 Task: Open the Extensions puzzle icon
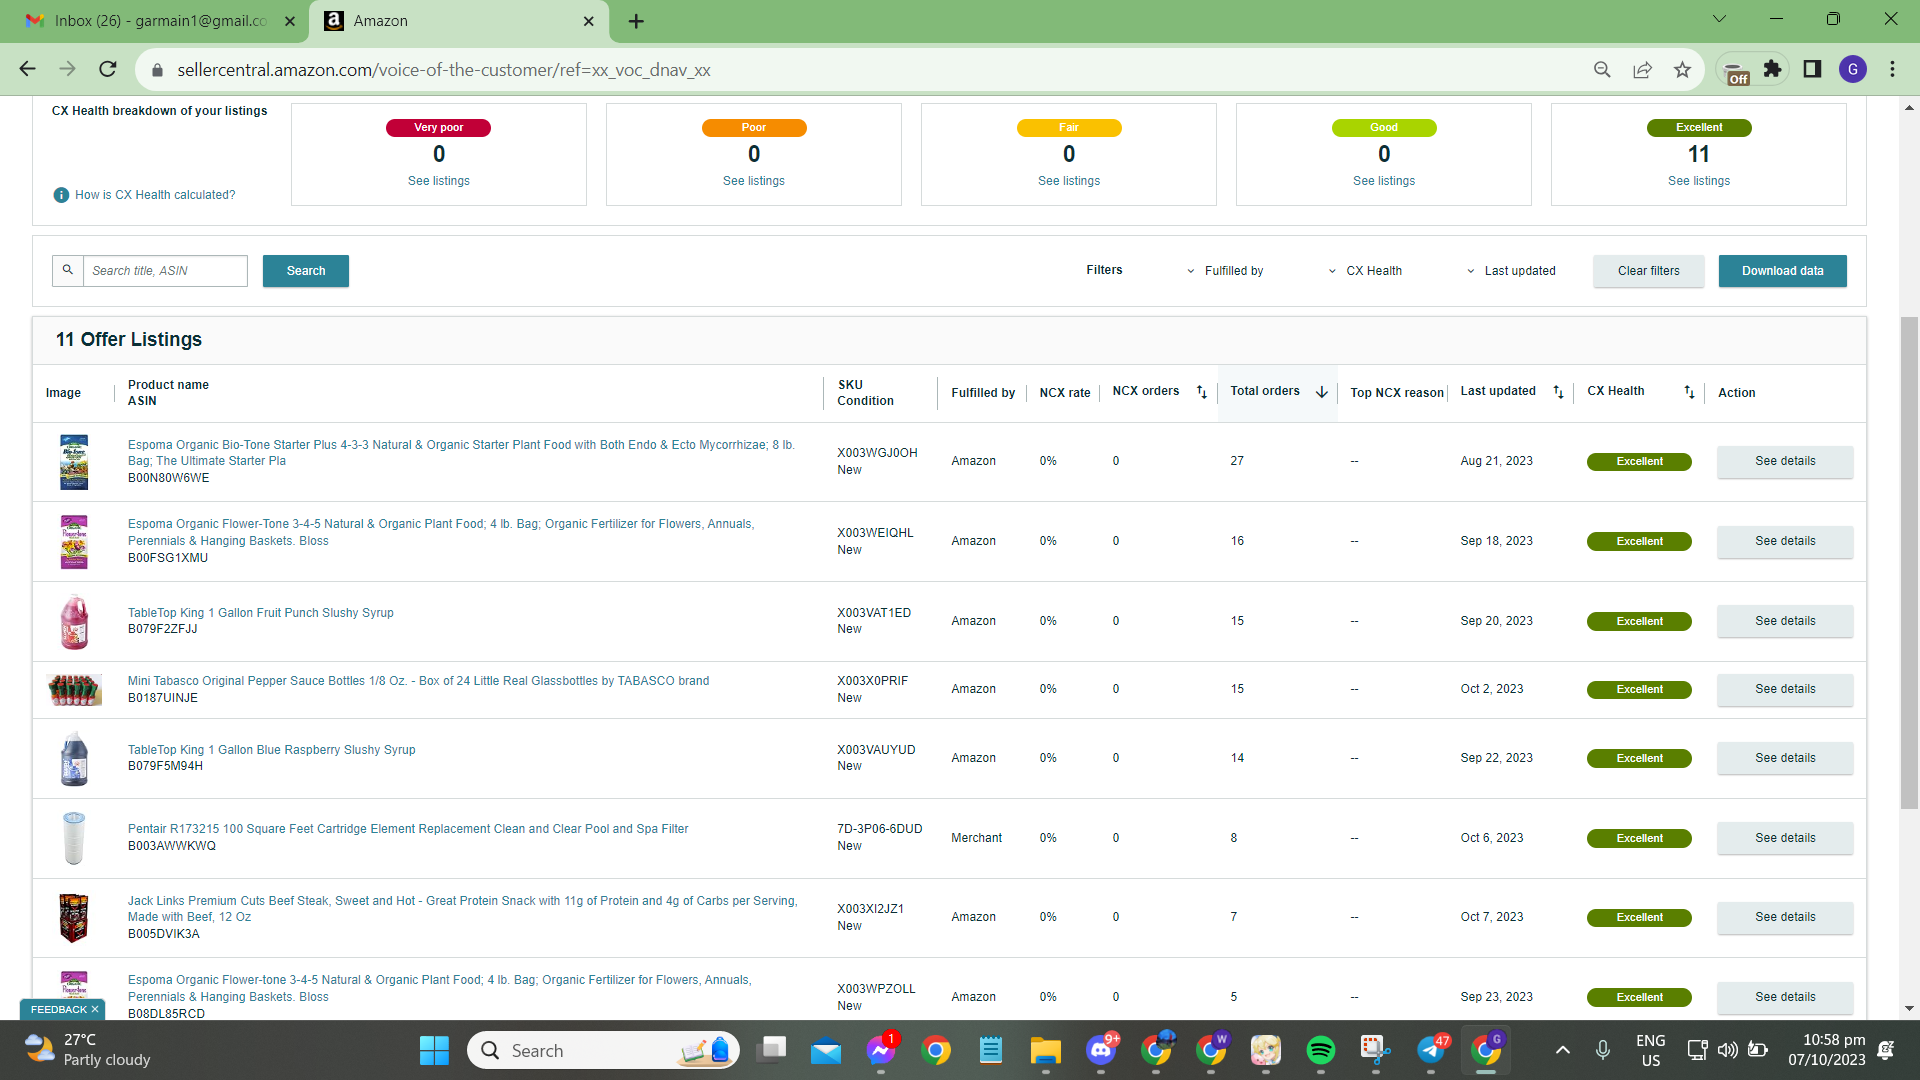(x=1772, y=69)
